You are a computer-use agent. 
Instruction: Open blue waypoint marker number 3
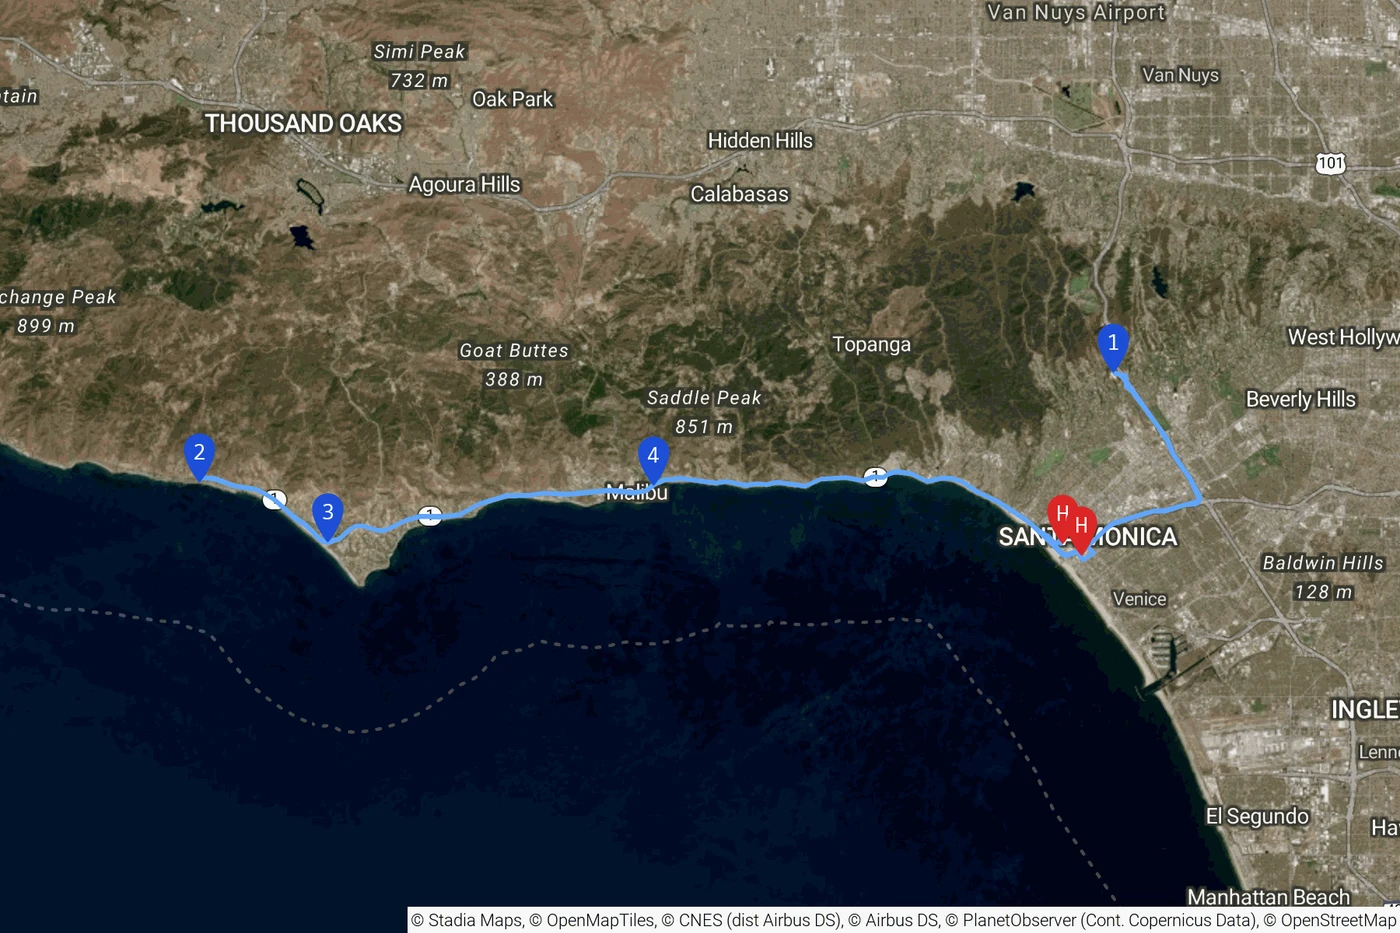coord(327,517)
